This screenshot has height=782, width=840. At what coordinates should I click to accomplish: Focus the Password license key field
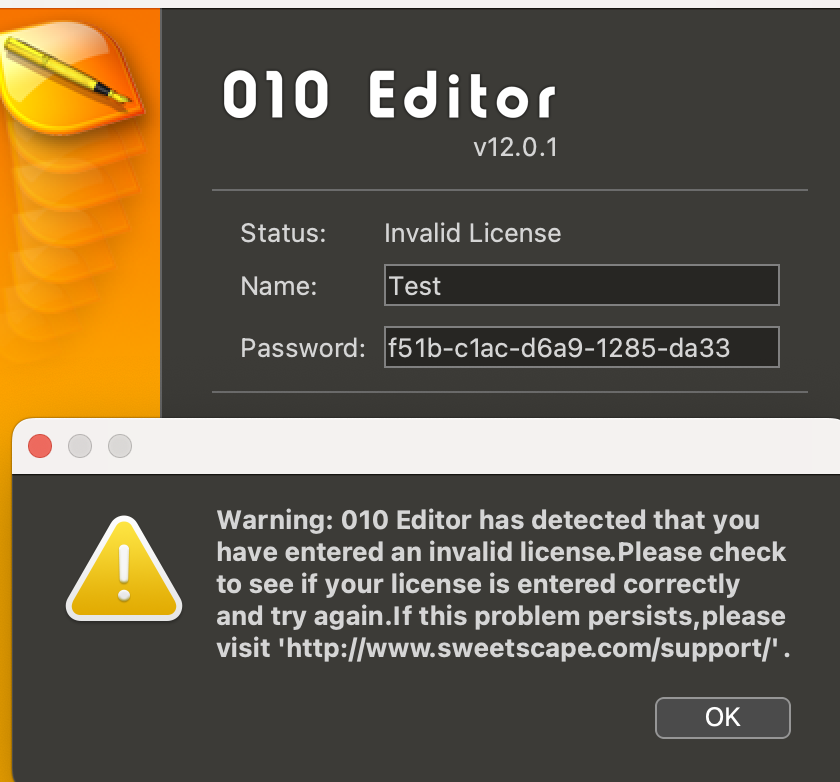click(x=581, y=348)
